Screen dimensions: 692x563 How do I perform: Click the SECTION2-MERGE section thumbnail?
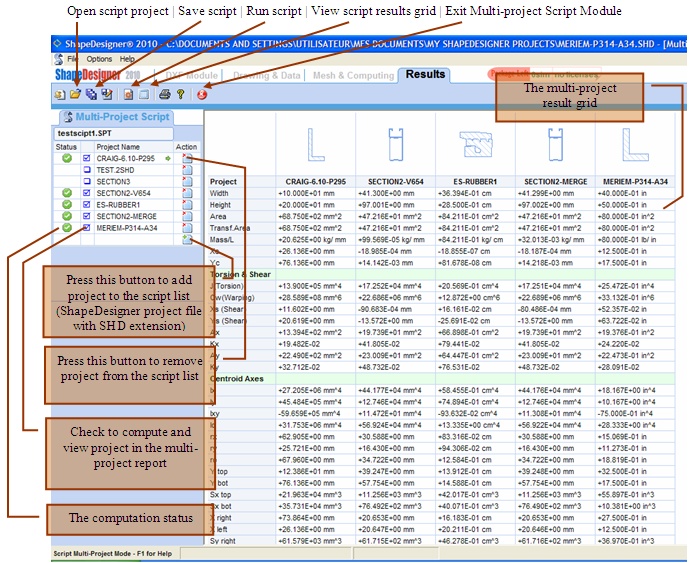pos(556,144)
